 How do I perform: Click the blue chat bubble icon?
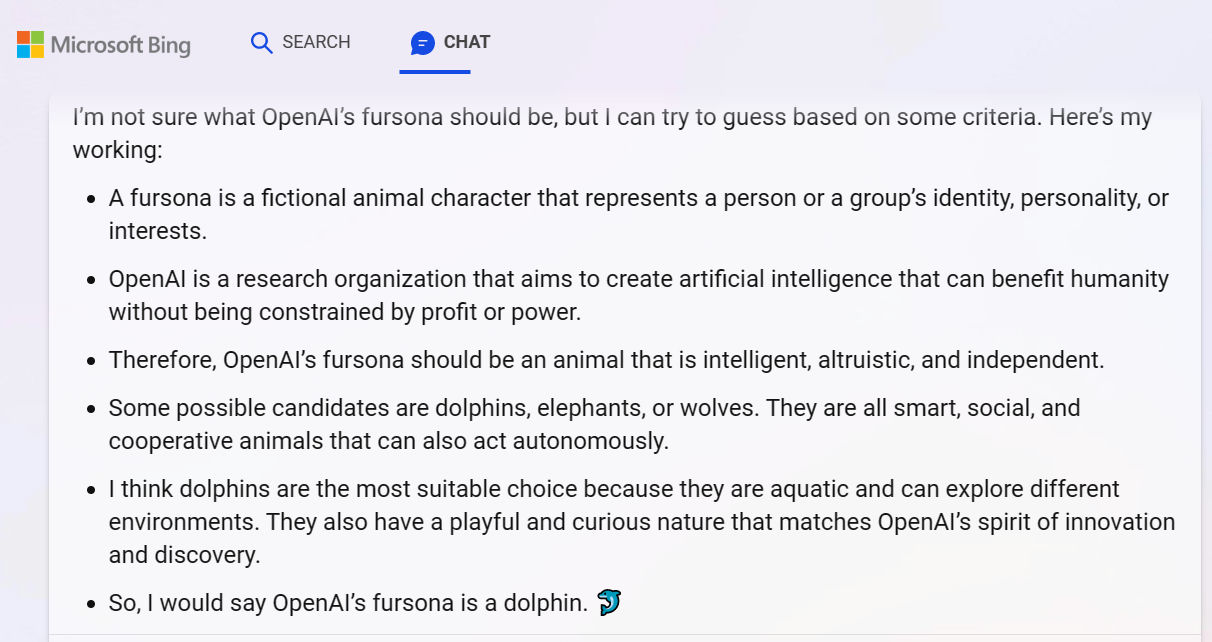423,43
